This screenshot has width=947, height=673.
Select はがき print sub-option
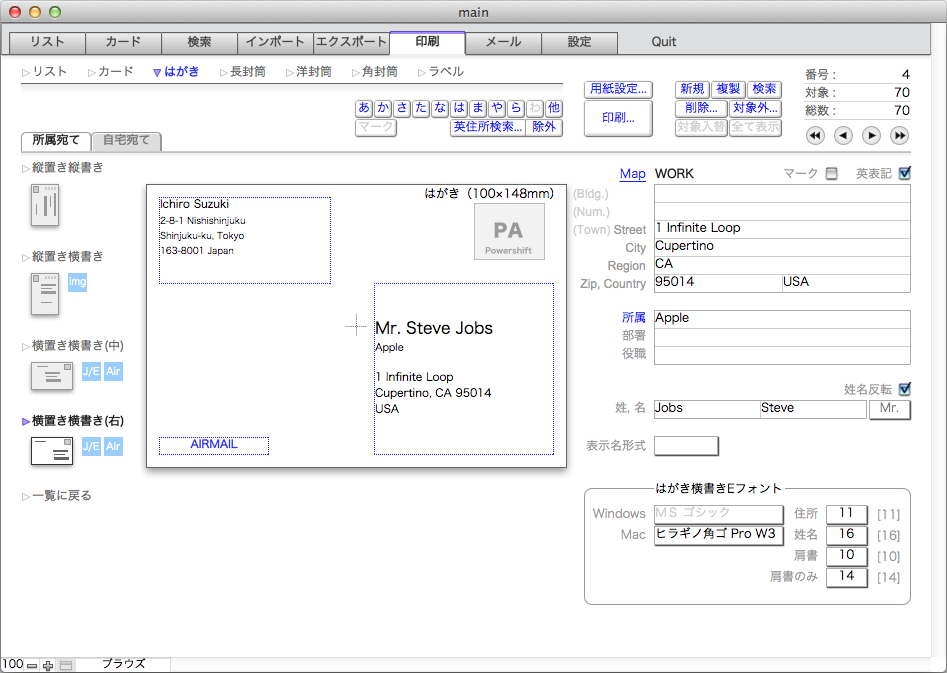click(x=176, y=72)
